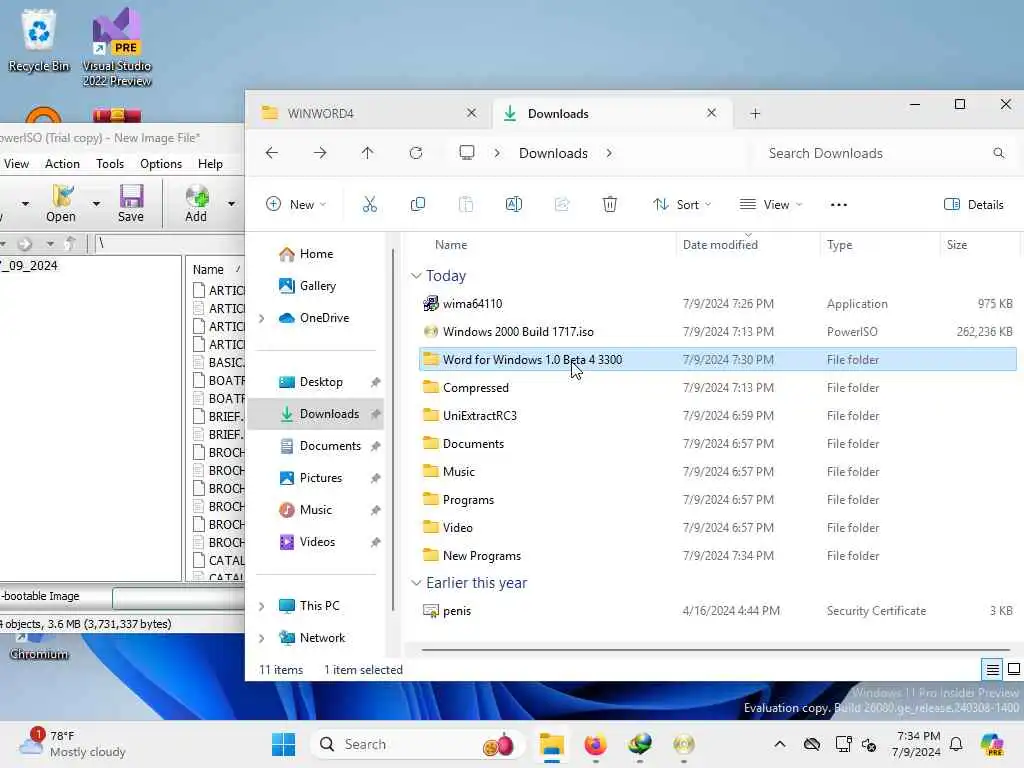Collapse the Today group

[416, 276]
